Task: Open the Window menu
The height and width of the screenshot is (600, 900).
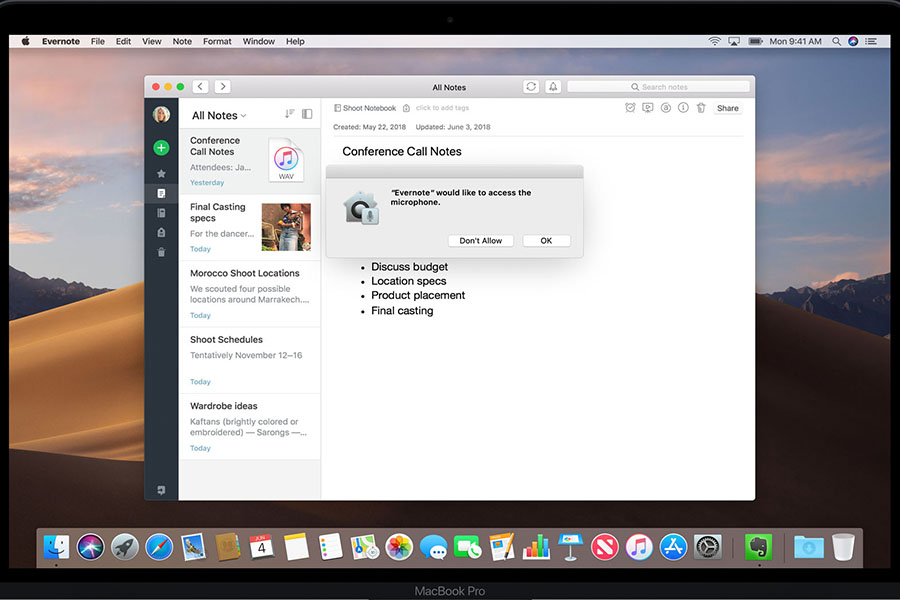Action: pyautogui.click(x=258, y=41)
